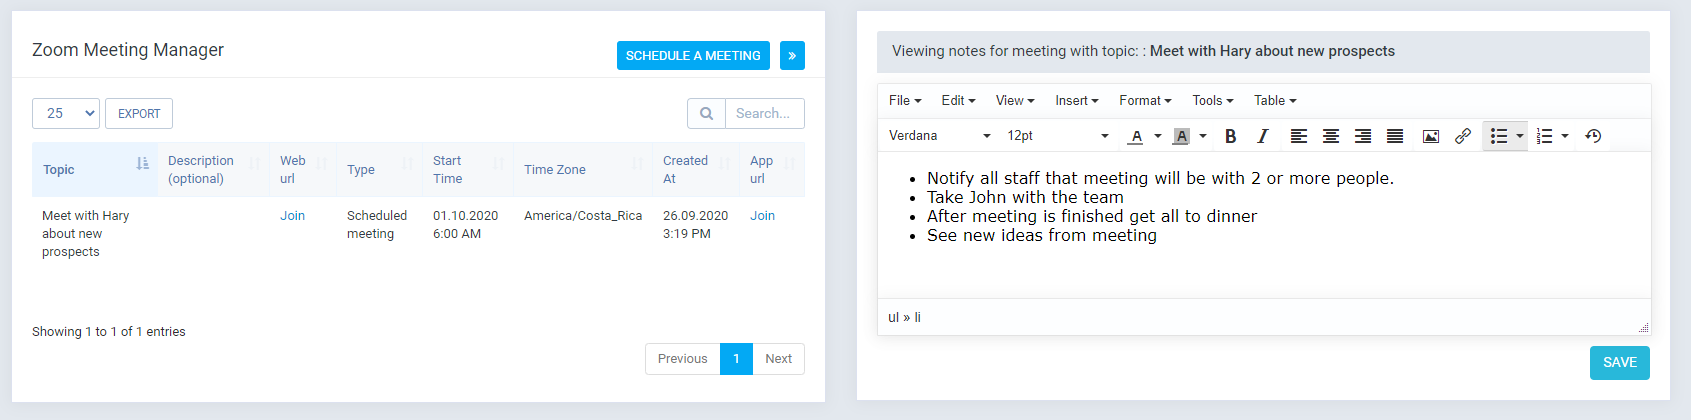This screenshot has width=1691, height=420.
Task: Justify text in the editor
Action: pos(1394,136)
